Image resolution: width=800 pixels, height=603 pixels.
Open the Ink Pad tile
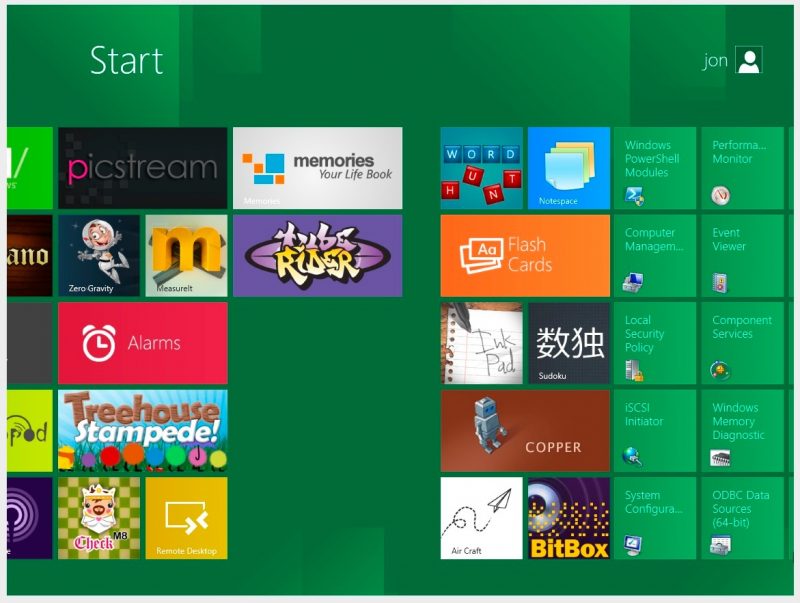pyautogui.click(x=479, y=343)
